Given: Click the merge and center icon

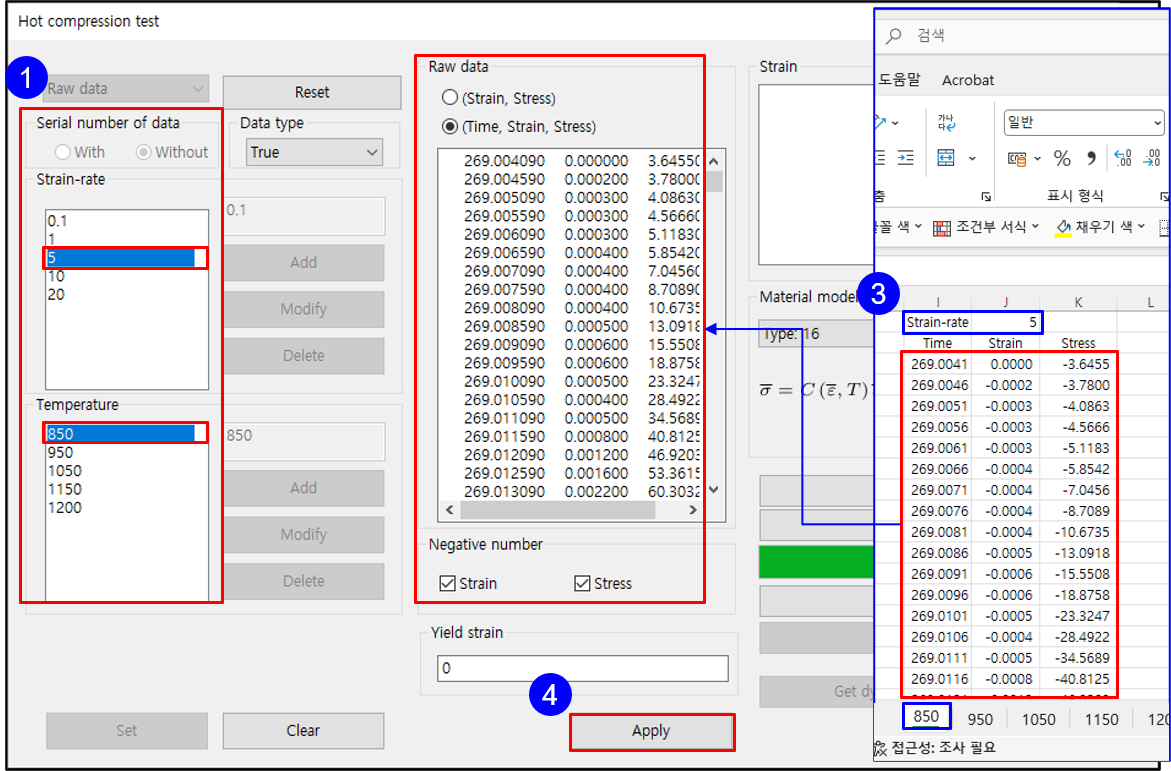Looking at the screenshot, I should tap(945, 158).
